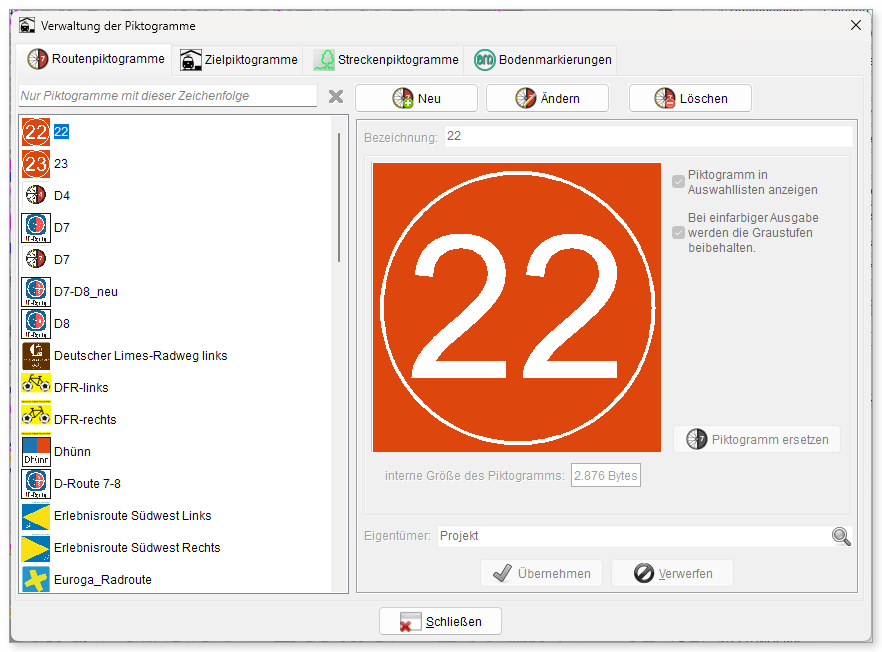
Task: Toggle the 'Graustufen beibehalten' checkbox
Action: (x=678, y=232)
